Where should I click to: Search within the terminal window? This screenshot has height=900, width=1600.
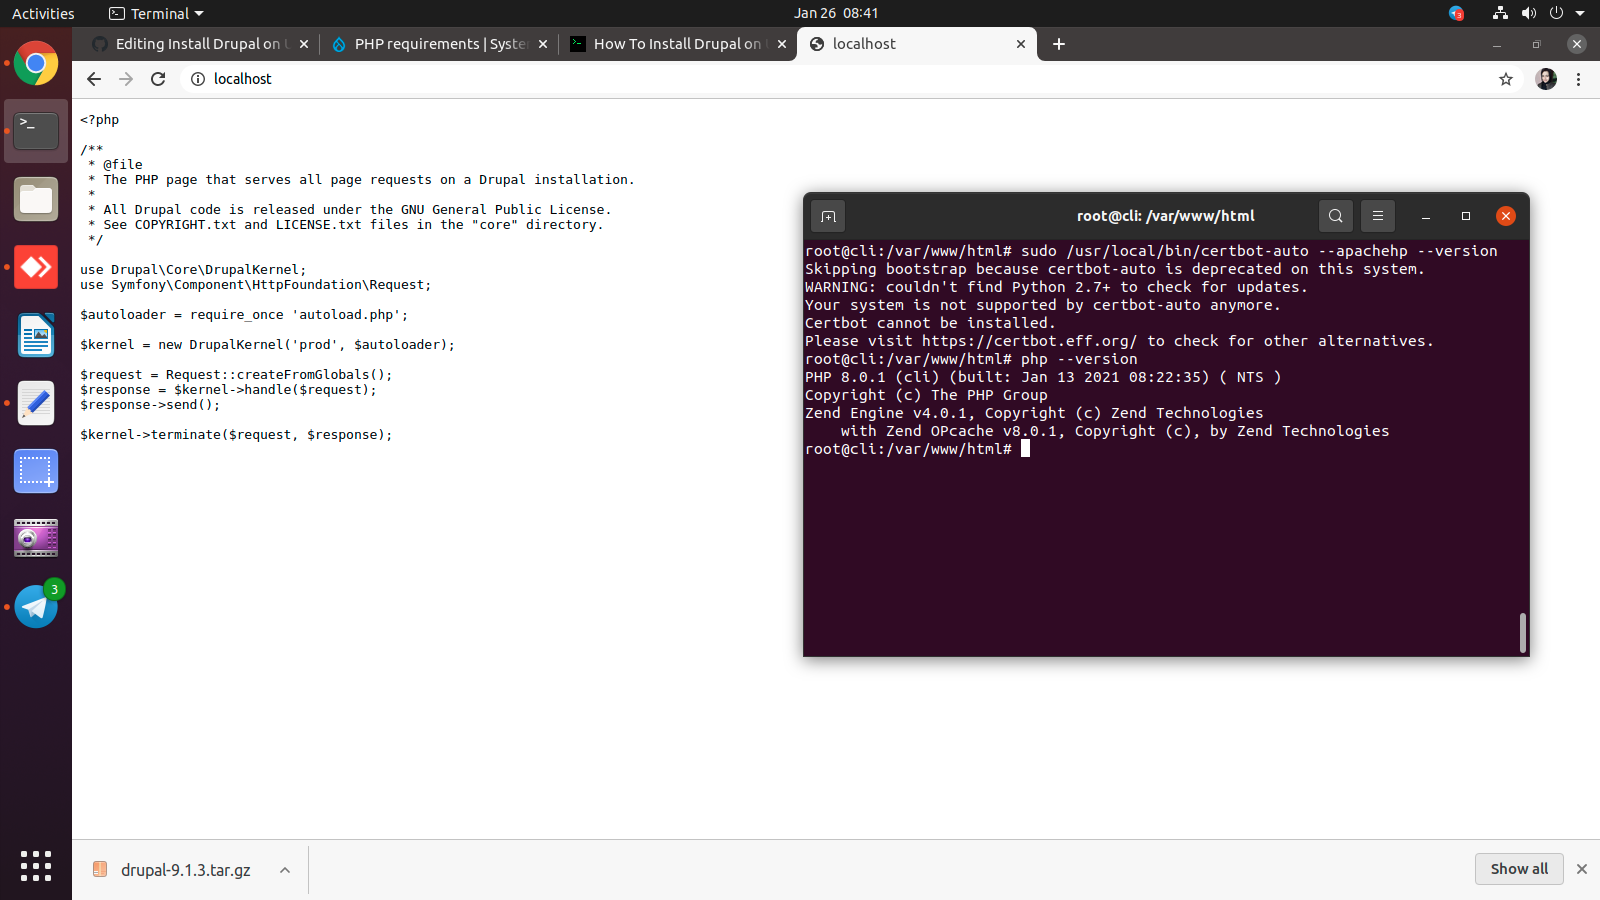(x=1336, y=216)
